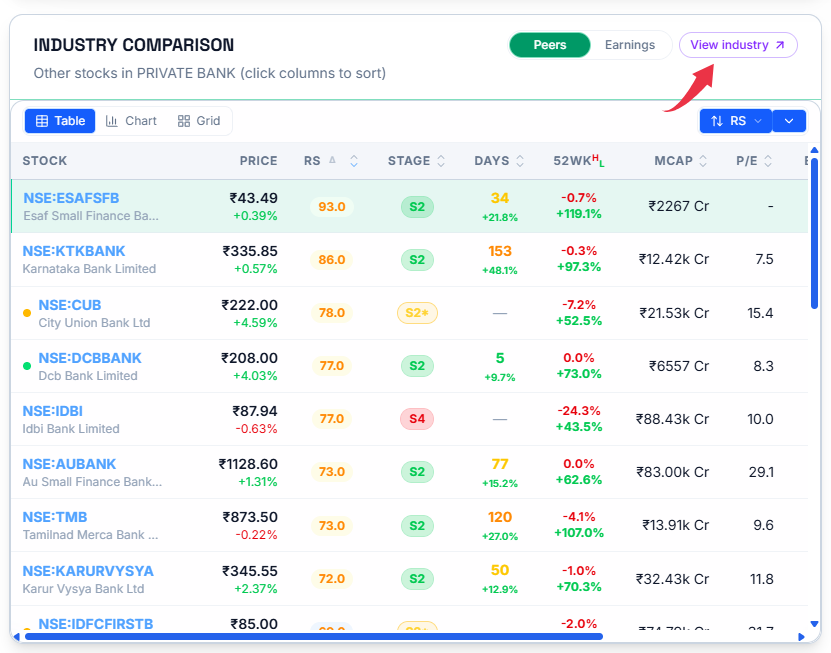Click the vertical scrollbar thumb
Viewport: 831px width, 653px height.
[814, 233]
